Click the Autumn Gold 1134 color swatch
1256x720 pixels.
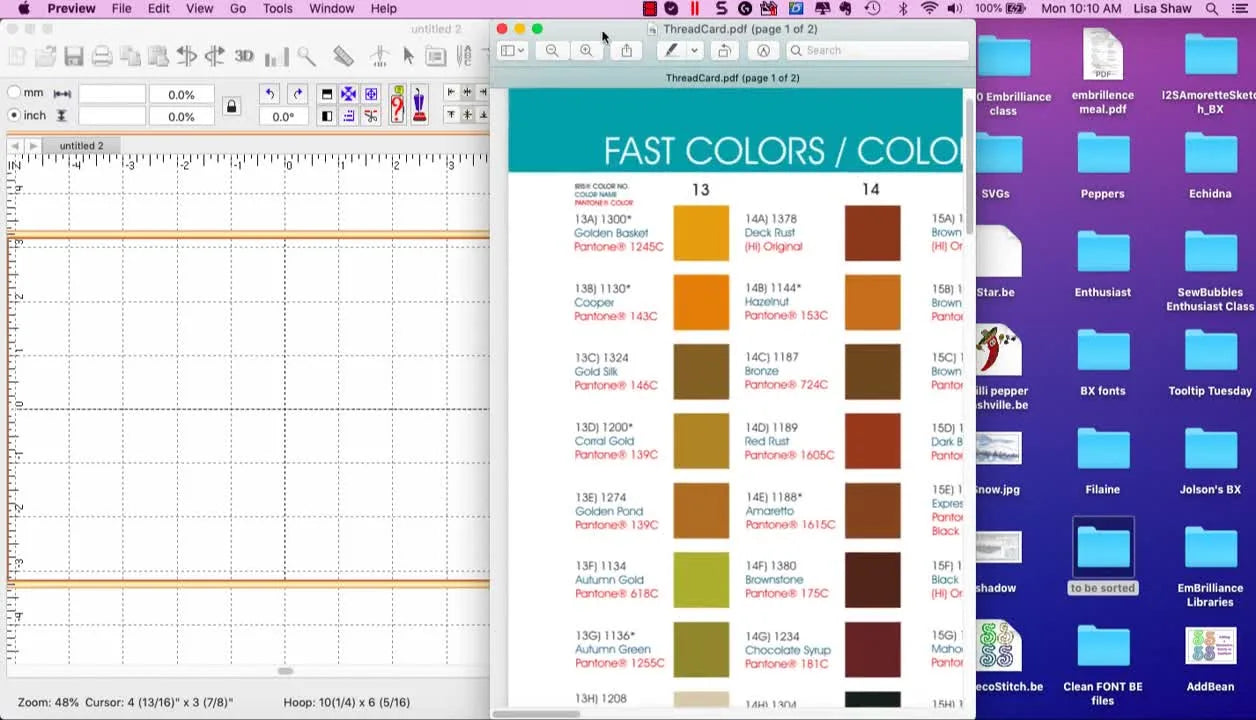pos(701,580)
